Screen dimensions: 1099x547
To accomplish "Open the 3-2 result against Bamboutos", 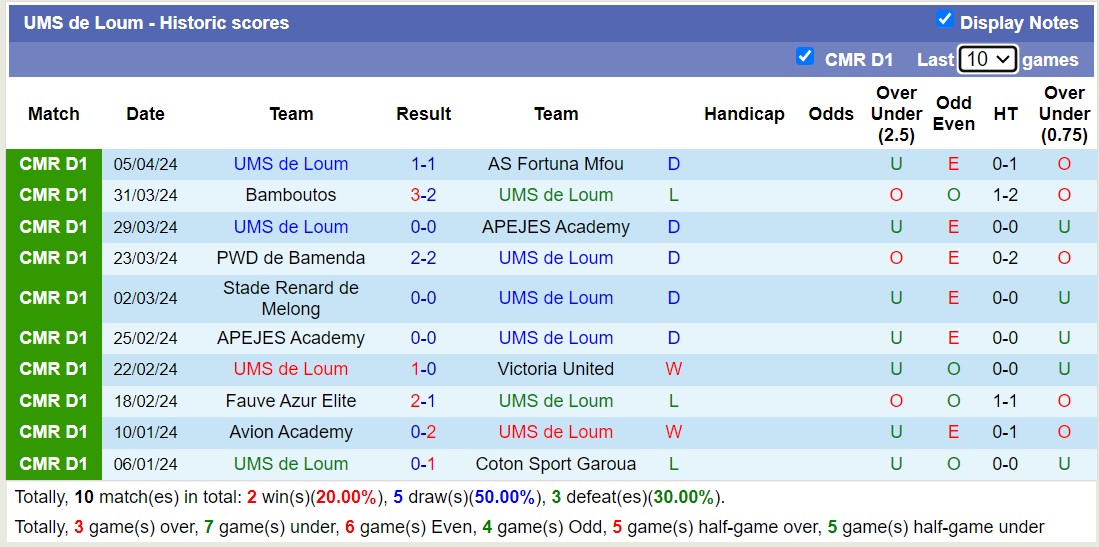I will (x=423, y=195).
